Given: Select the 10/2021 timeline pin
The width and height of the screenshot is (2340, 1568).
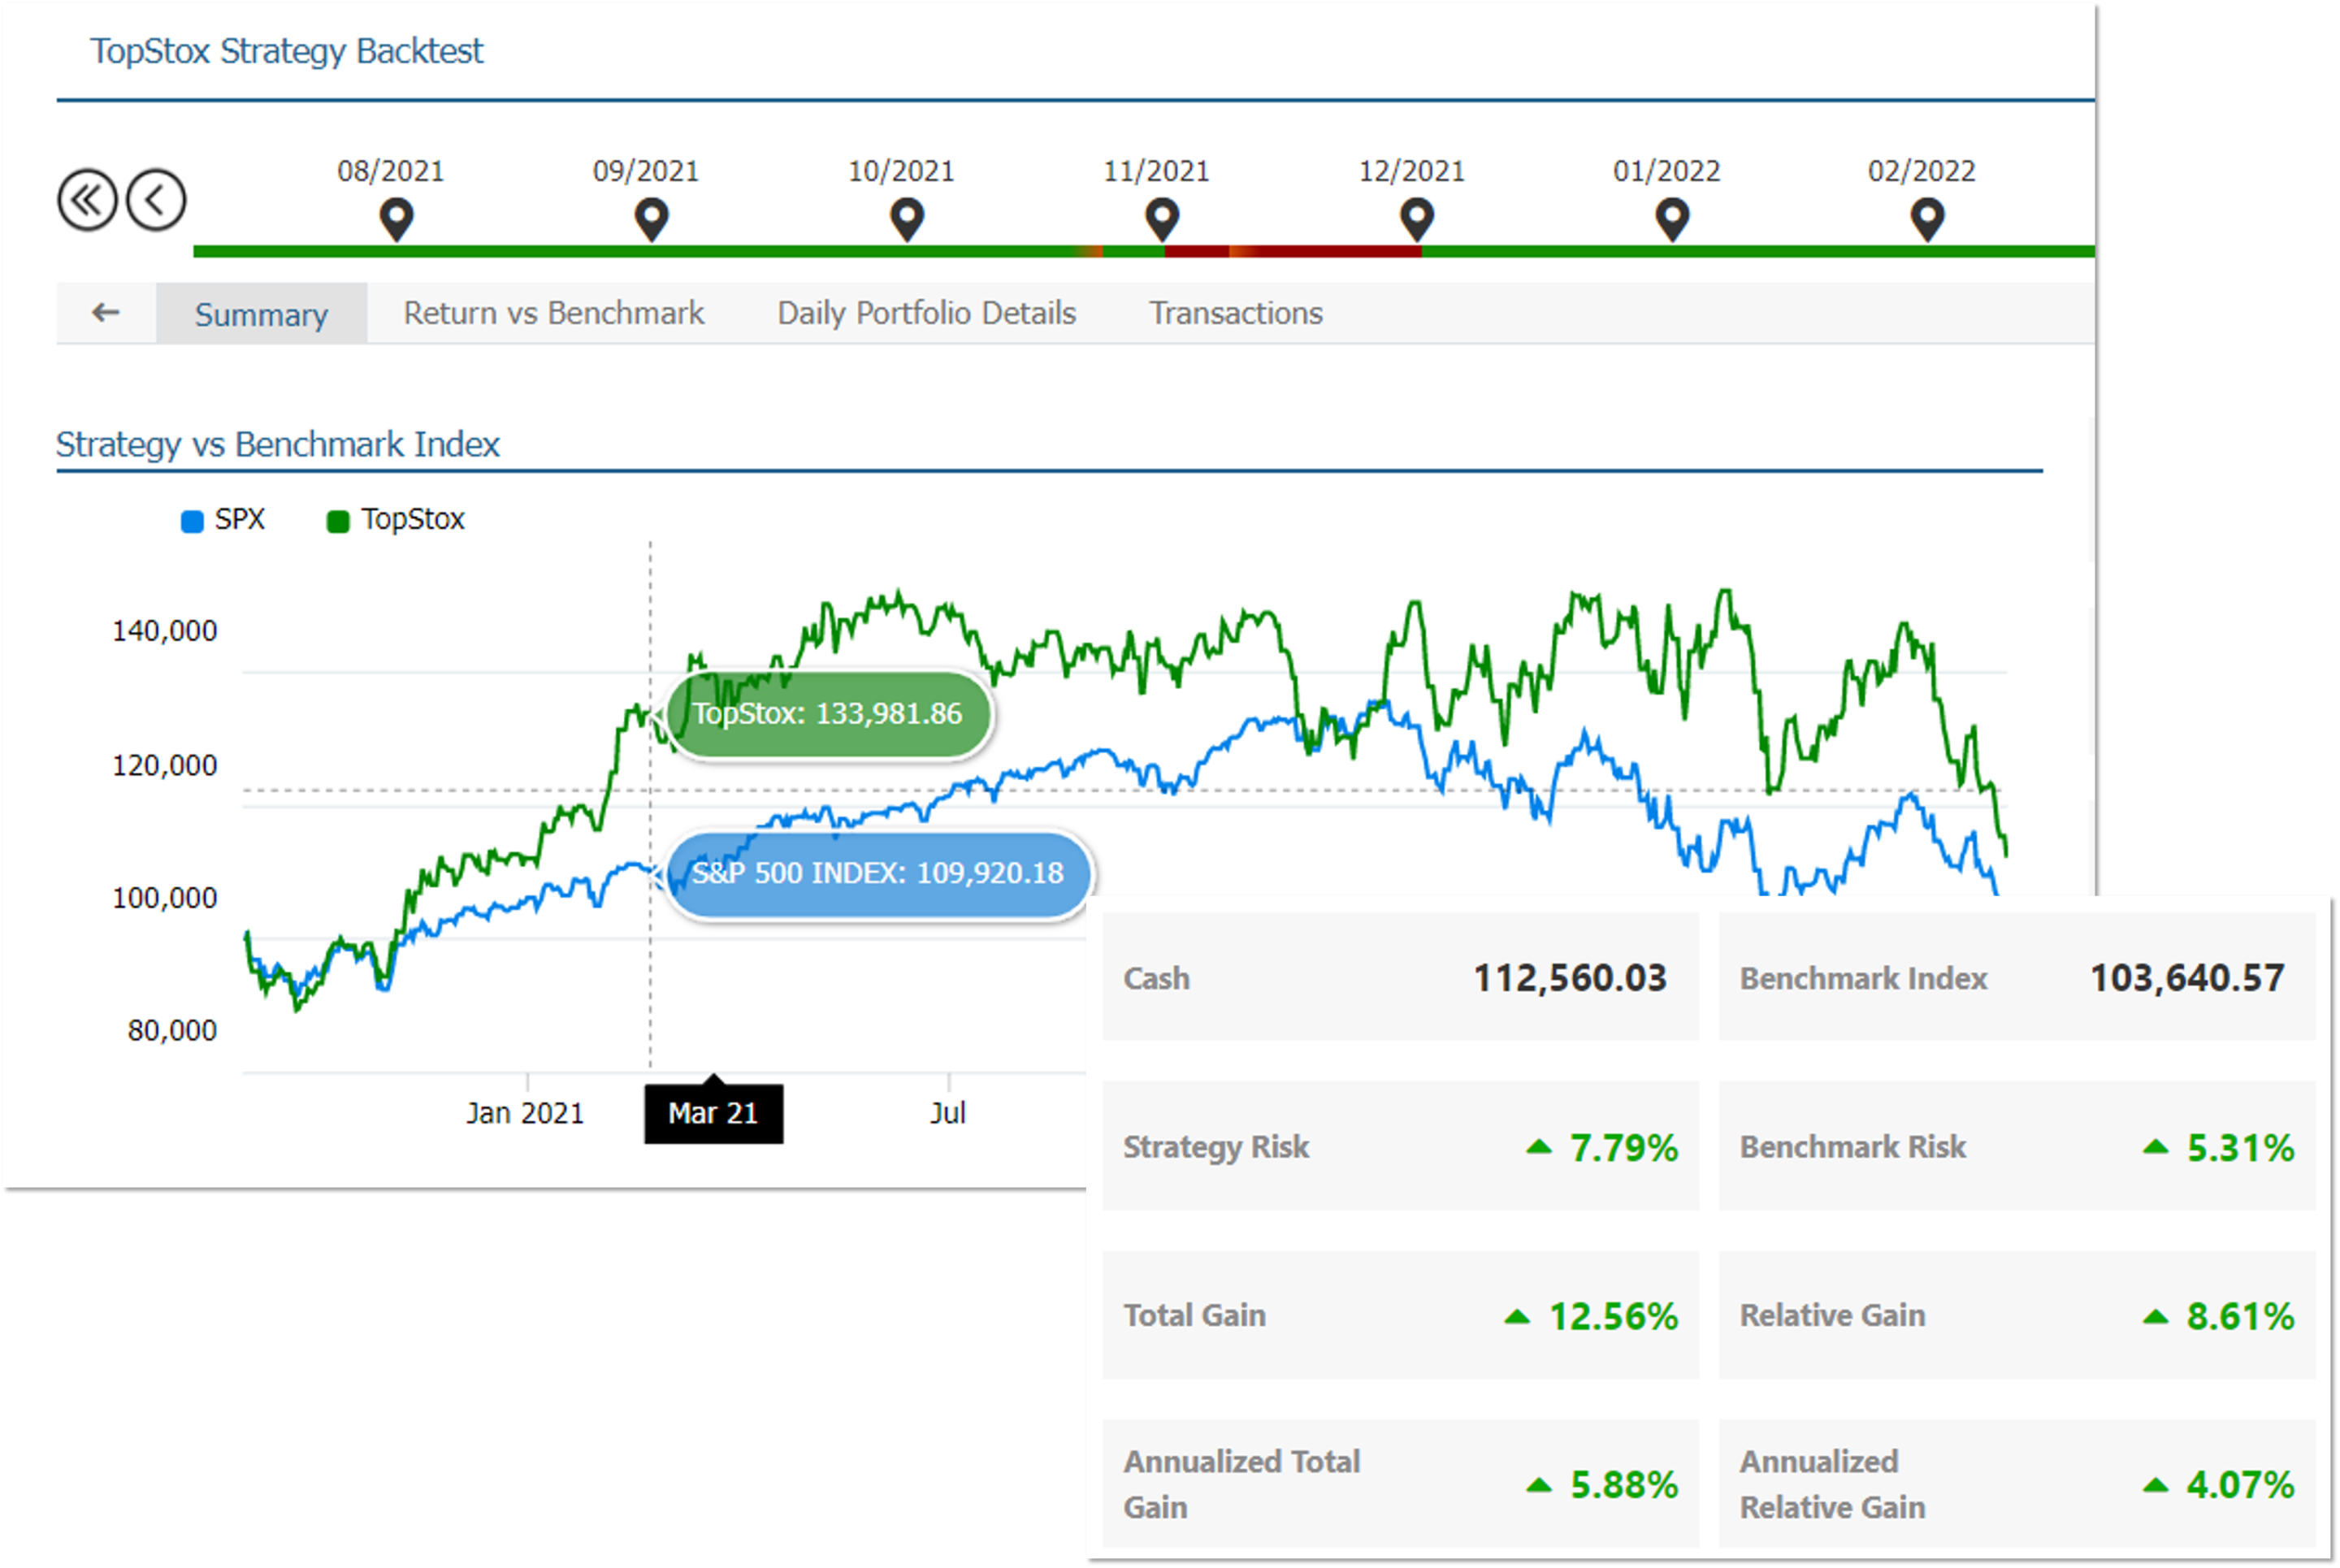Looking at the screenshot, I should 907,220.
